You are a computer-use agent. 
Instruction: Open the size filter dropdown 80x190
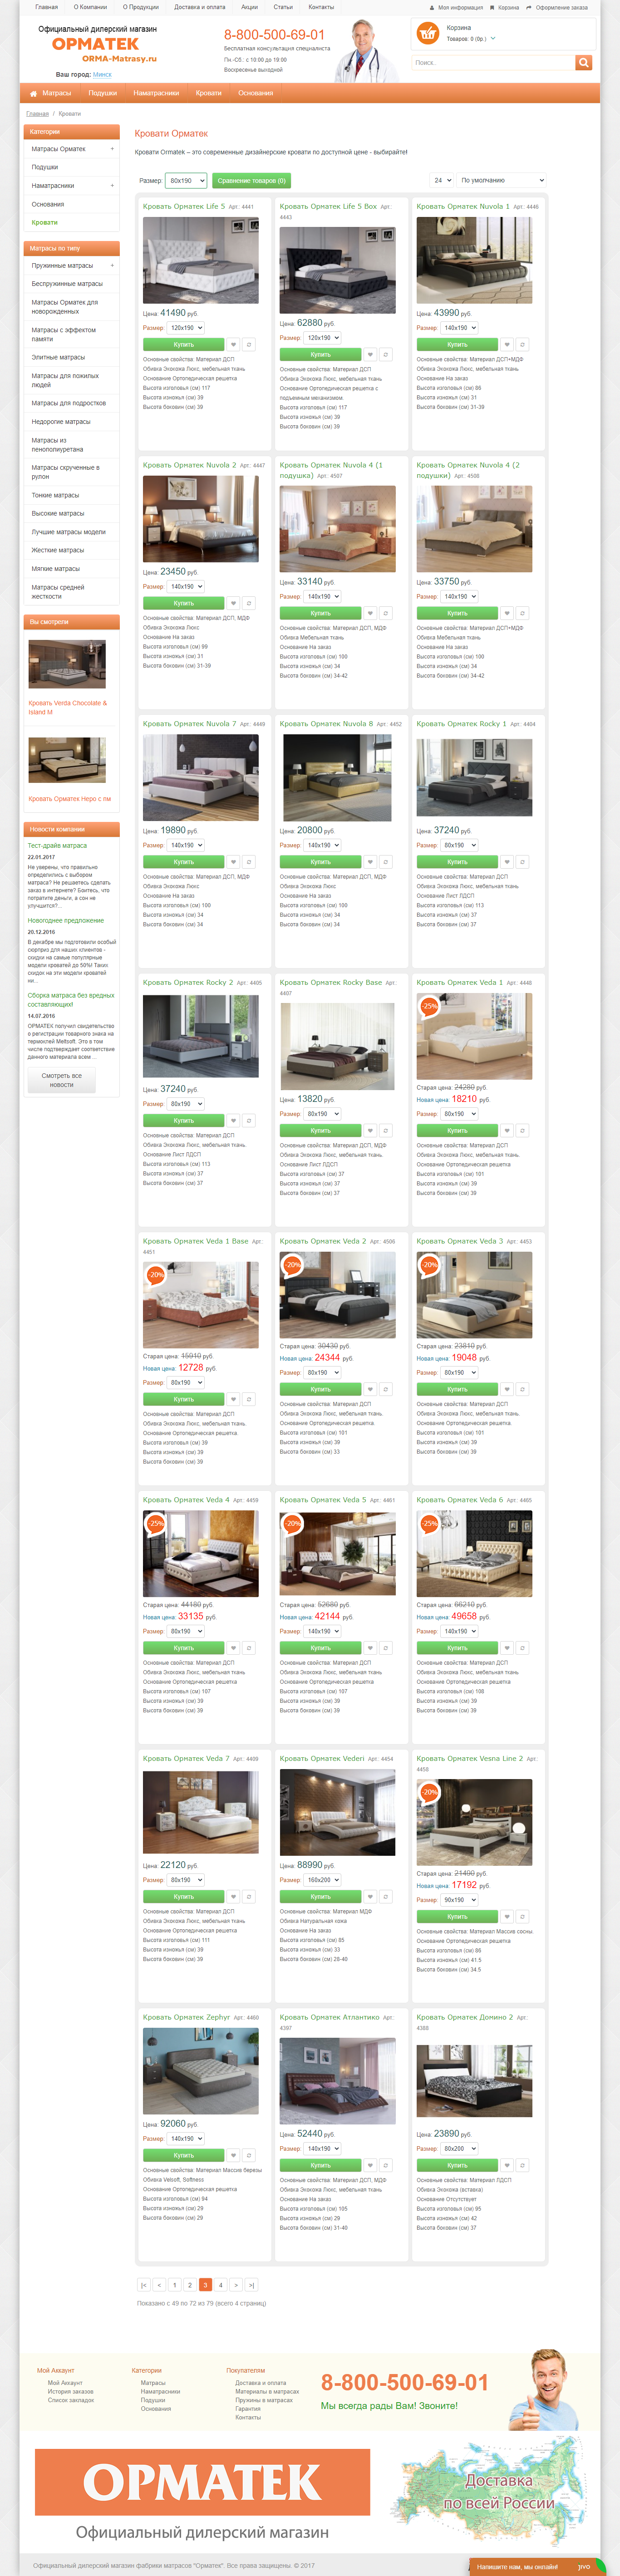point(186,181)
